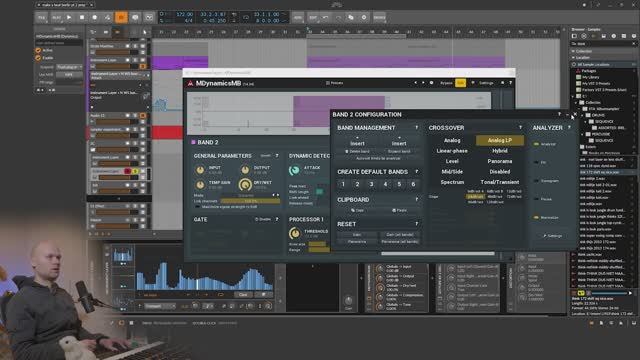
Task: Toggle the Sonogram switch in Analyzer panel
Action: pyautogui.click(x=536, y=181)
